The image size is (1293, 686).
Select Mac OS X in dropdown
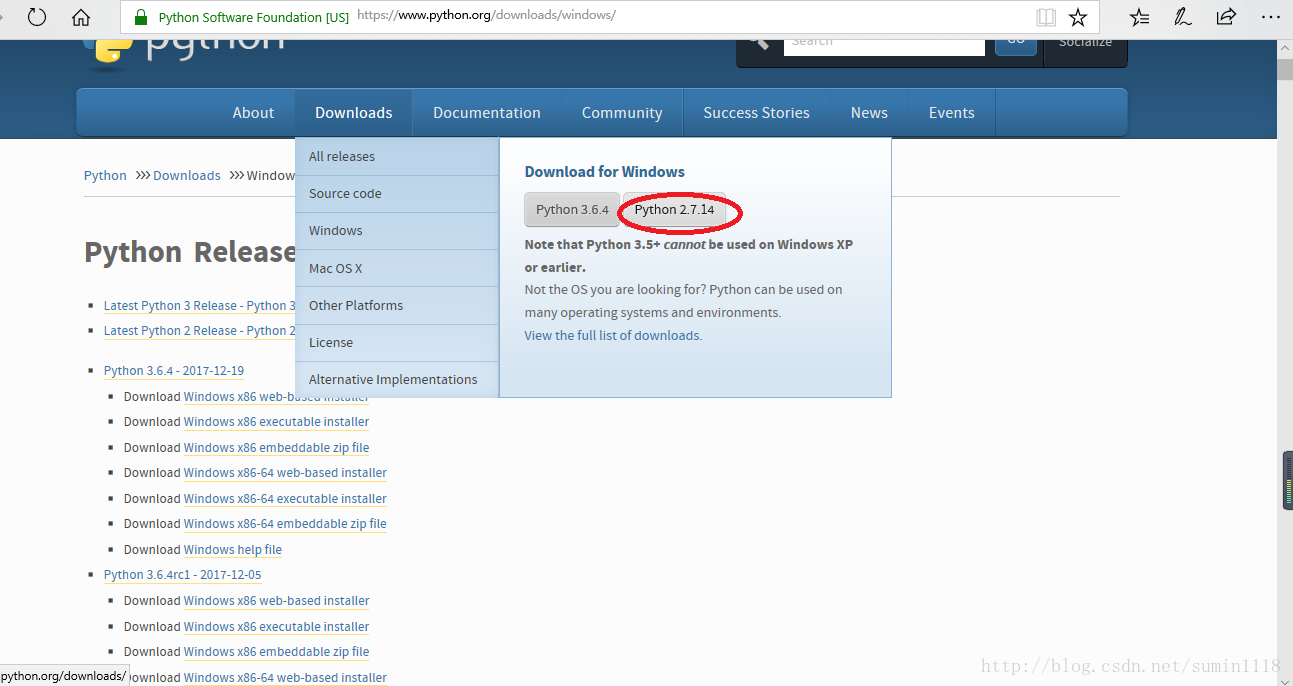(397, 268)
